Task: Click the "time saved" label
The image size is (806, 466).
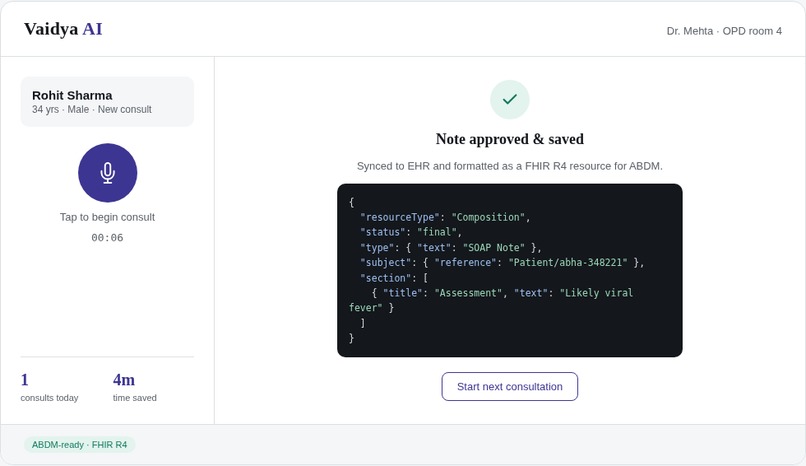Action: point(135,398)
